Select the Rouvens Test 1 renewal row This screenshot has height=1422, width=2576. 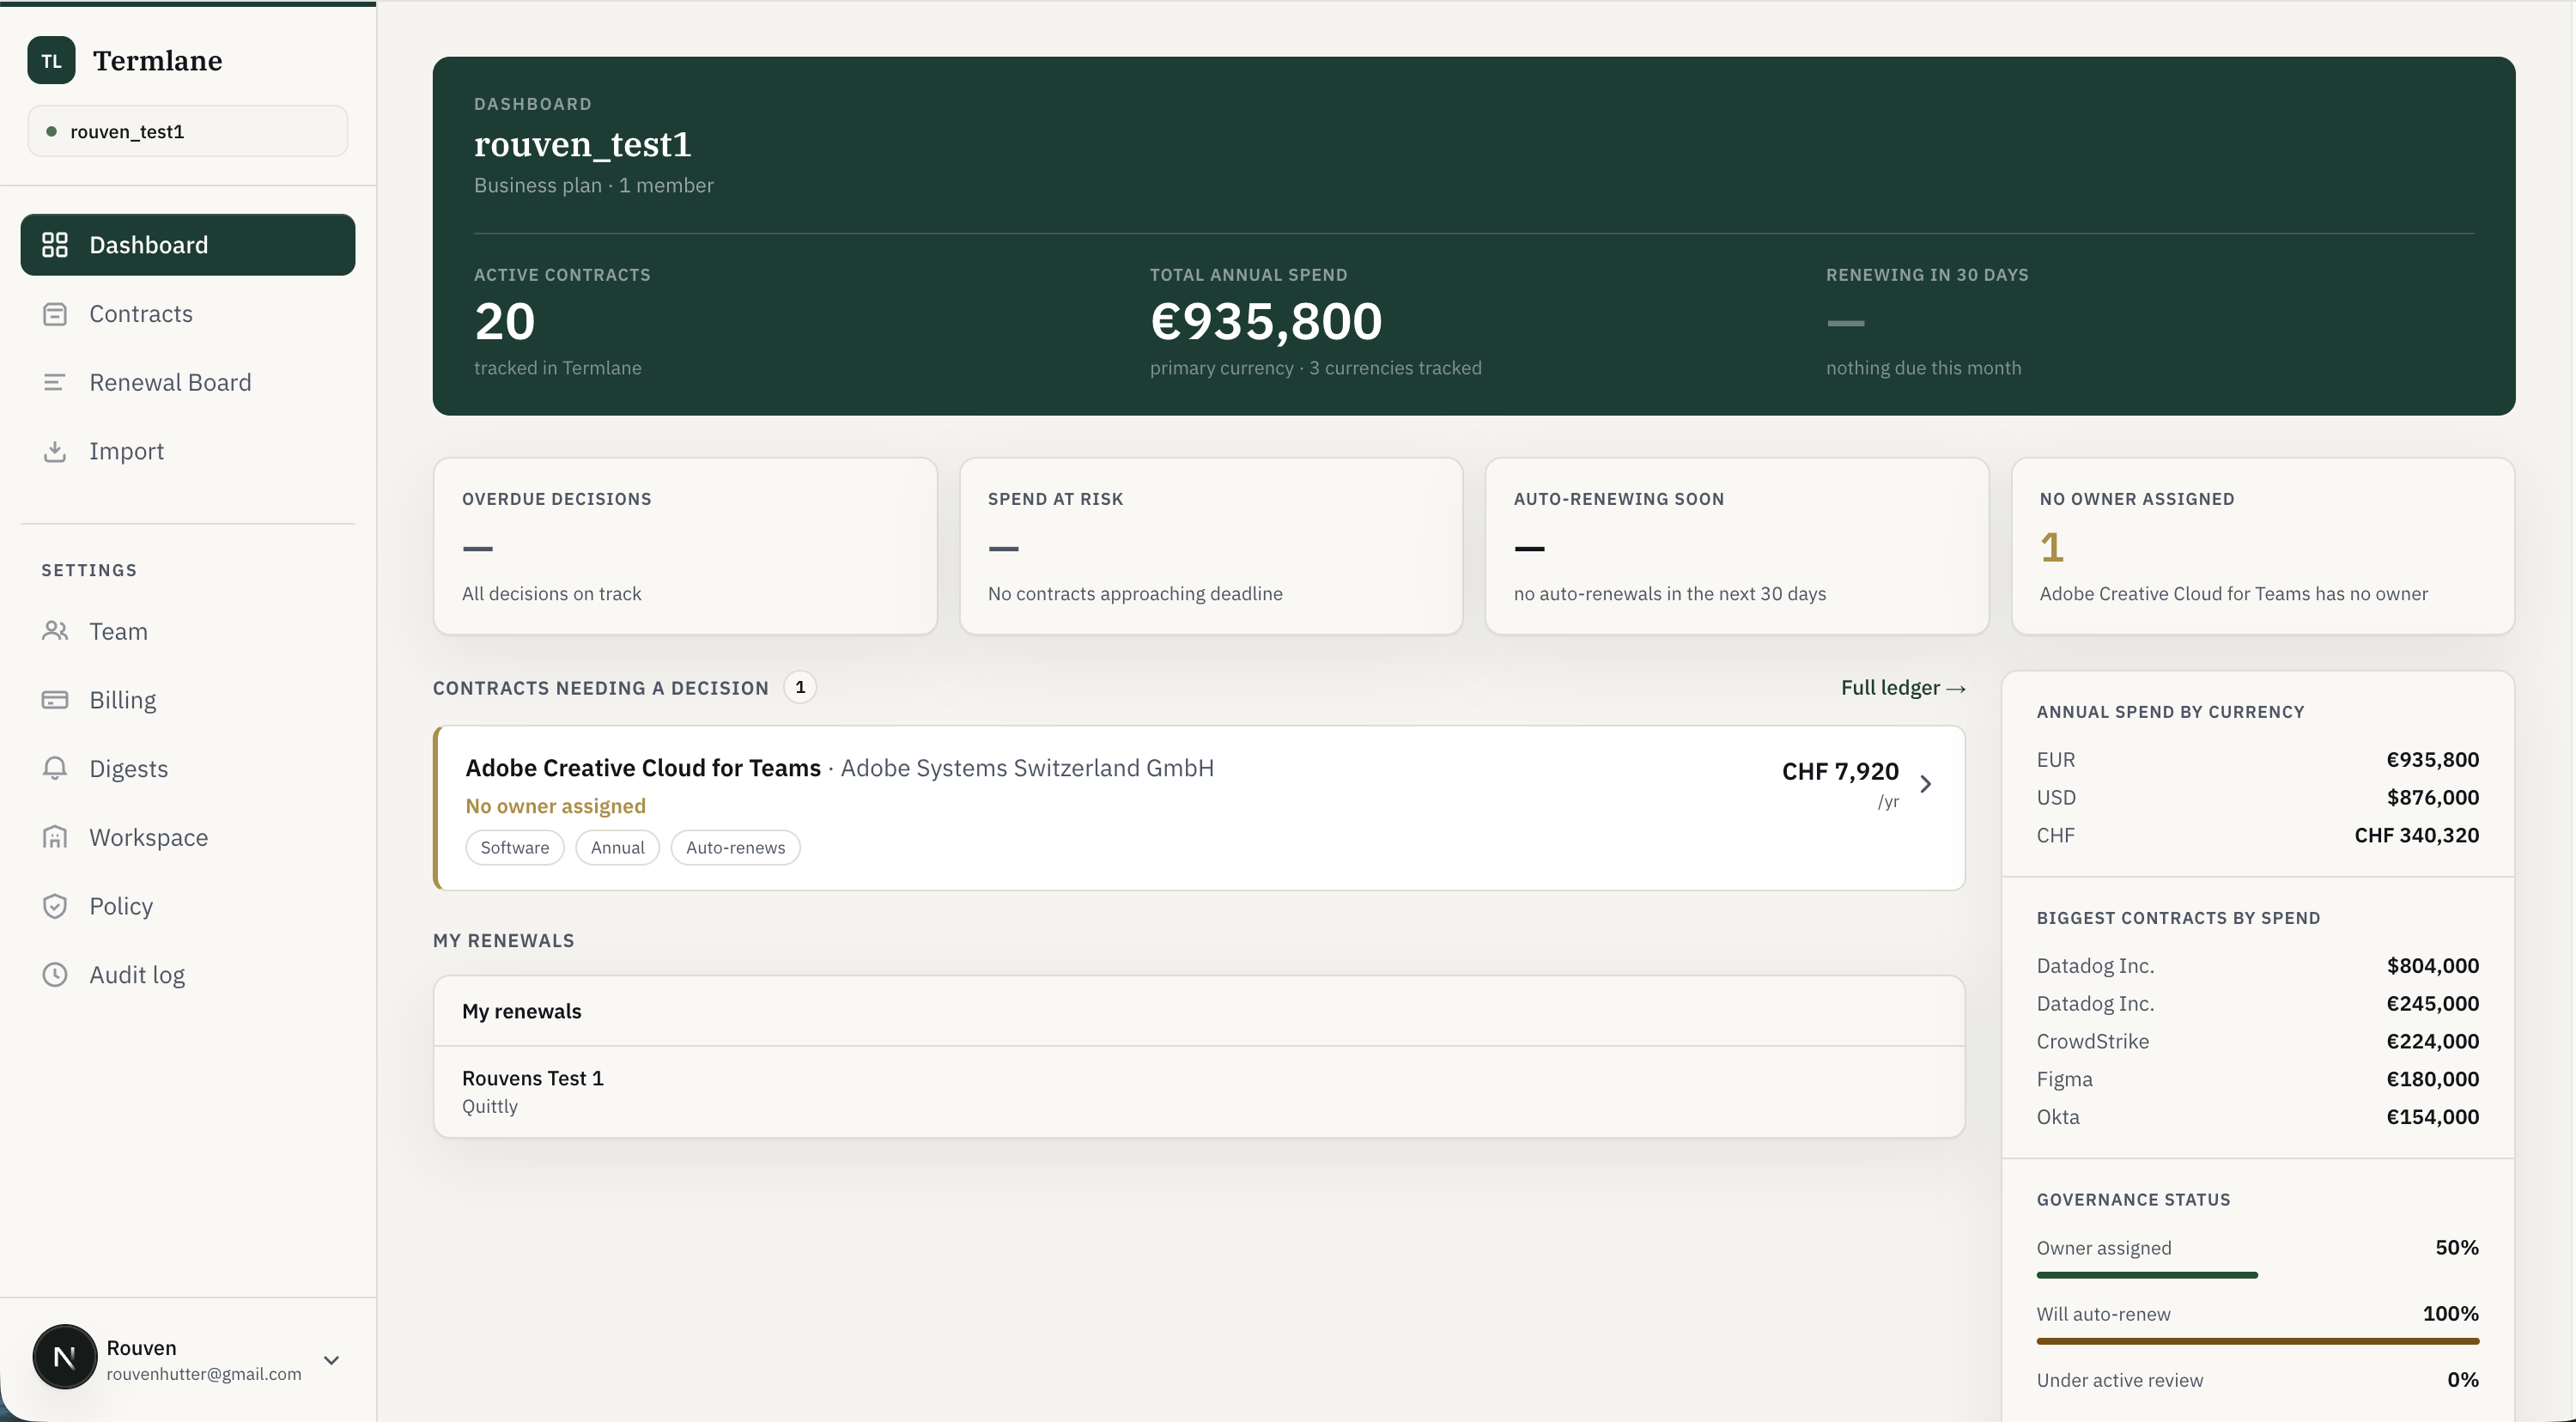1199,1091
